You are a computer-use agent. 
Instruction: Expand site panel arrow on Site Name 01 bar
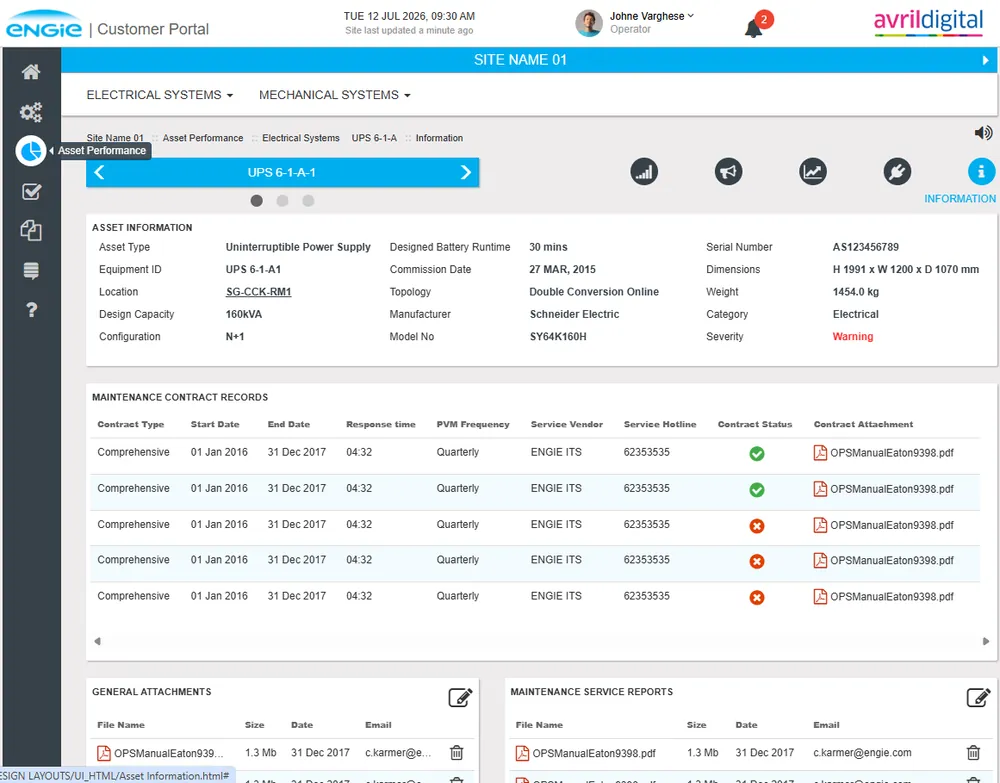click(985, 61)
